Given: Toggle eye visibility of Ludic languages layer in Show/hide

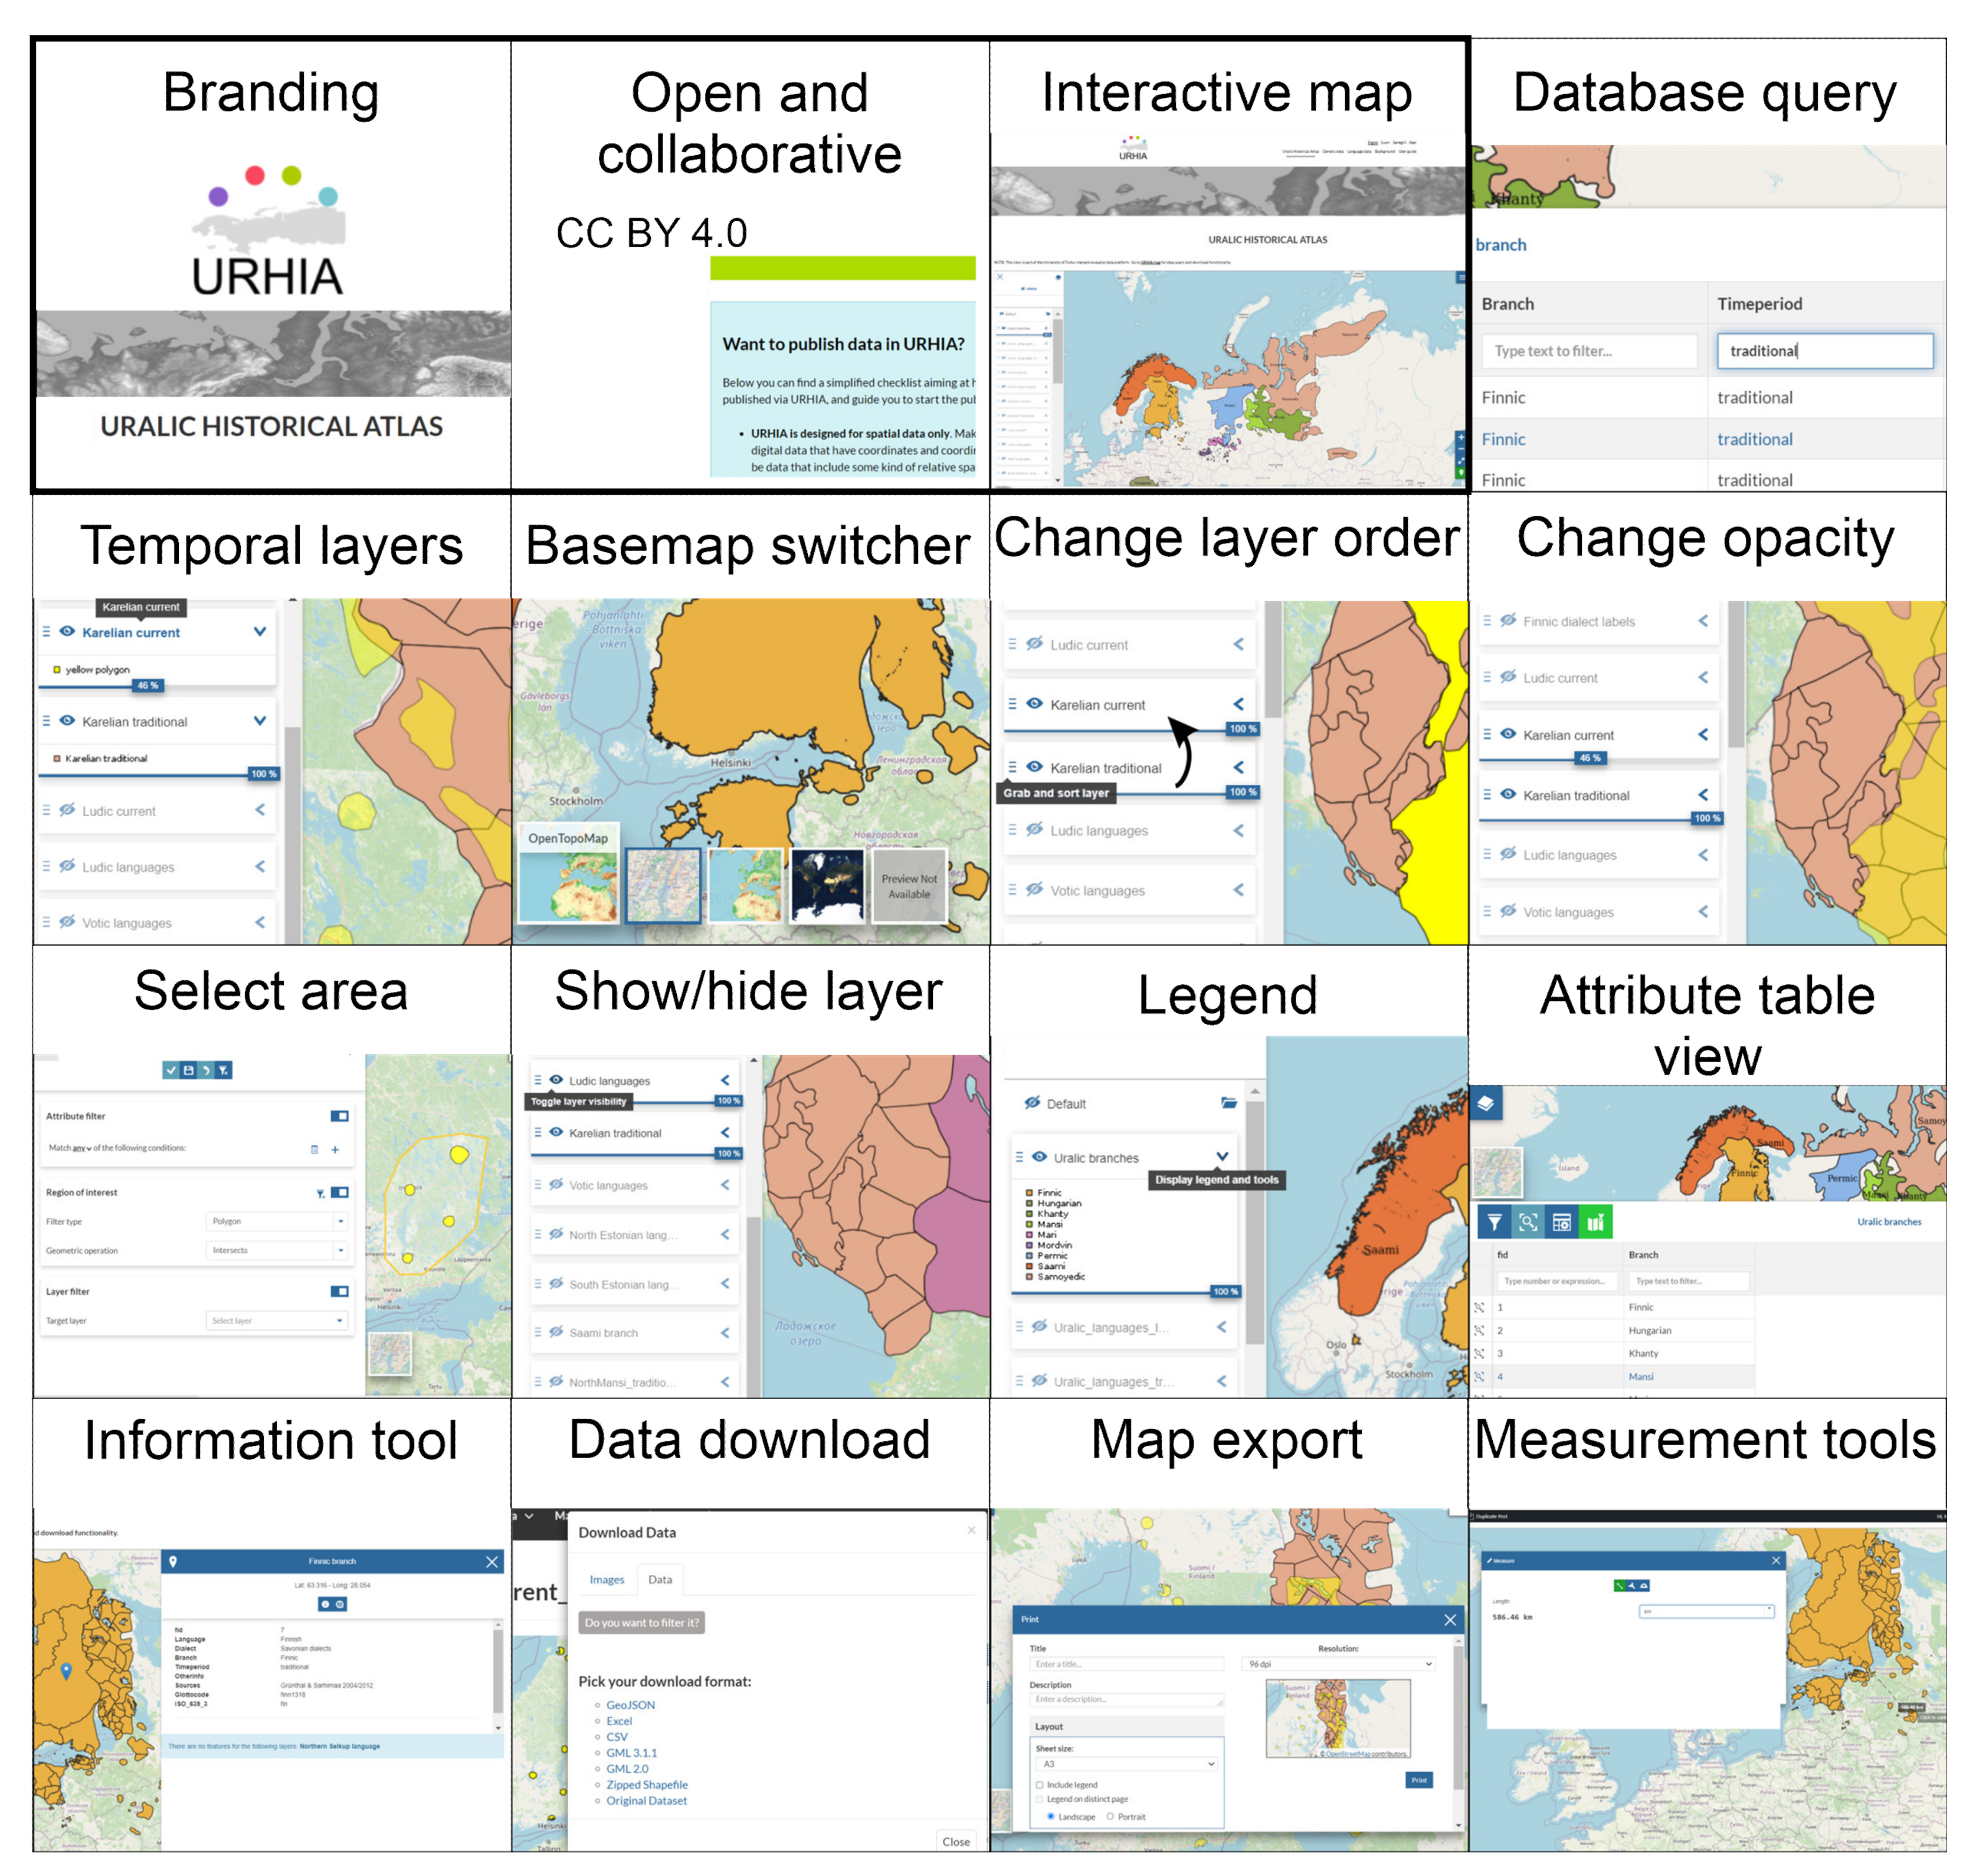Looking at the screenshot, I should point(556,1080).
